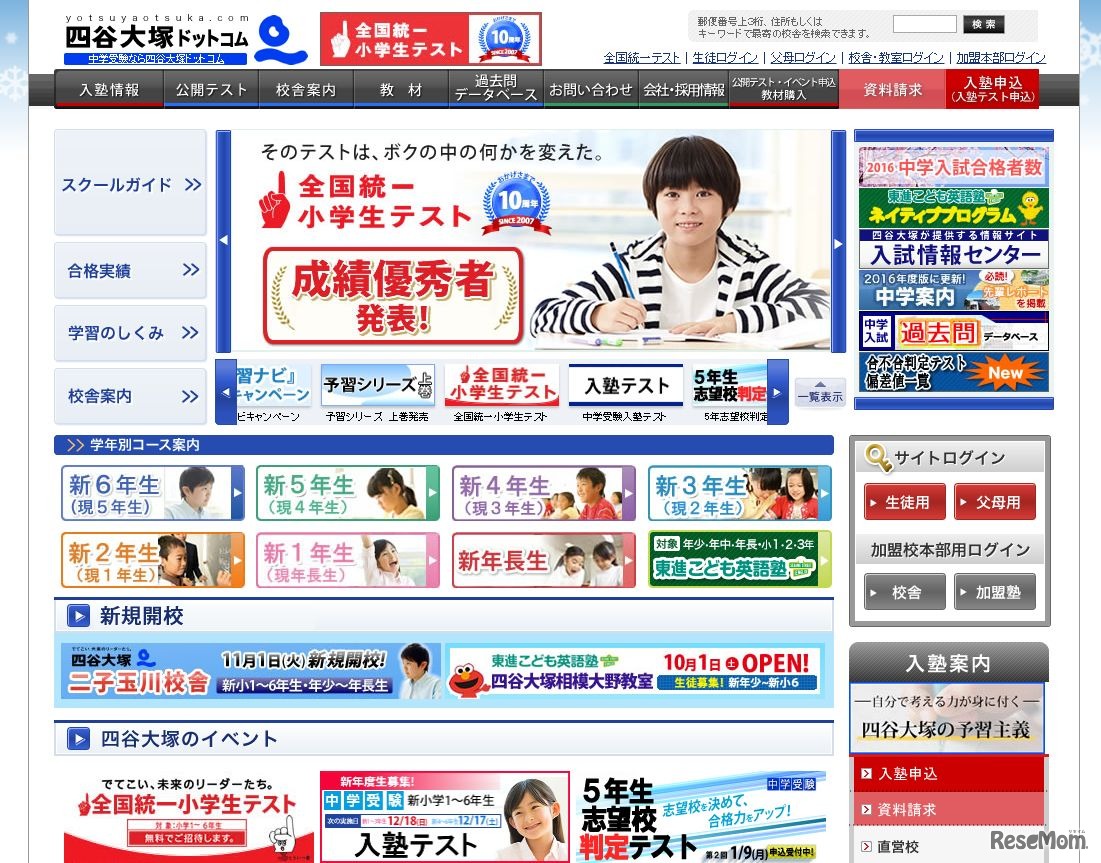Open the 学習のしくみ sidebar button
The image size is (1101, 863).
[131, 333]
